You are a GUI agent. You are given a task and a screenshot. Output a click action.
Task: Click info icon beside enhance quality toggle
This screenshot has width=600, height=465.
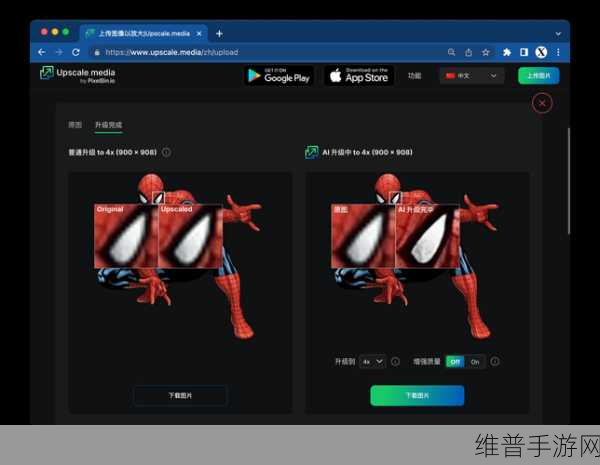[495, 361]
